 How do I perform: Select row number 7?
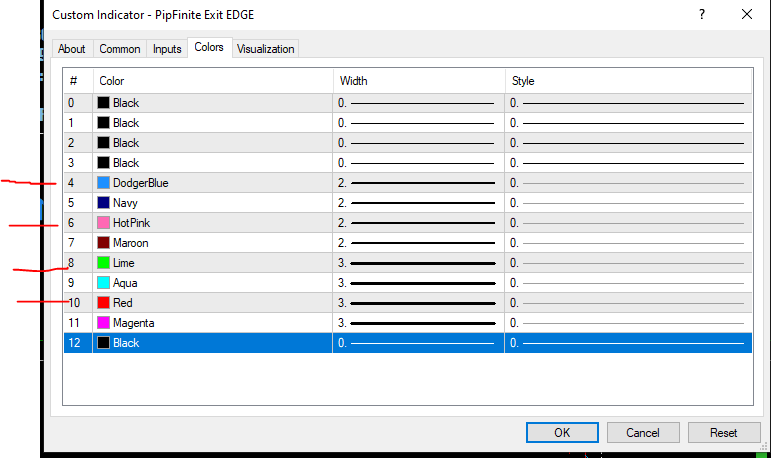71,243
